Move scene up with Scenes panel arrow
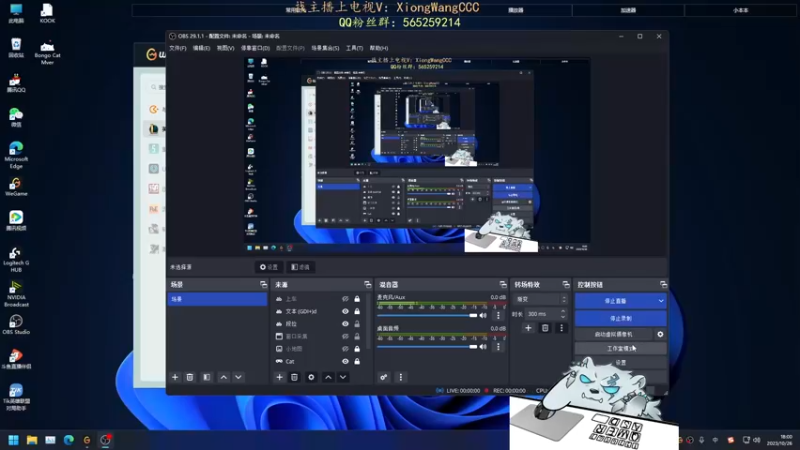800x450 pixels. click(x=223, y=377)
